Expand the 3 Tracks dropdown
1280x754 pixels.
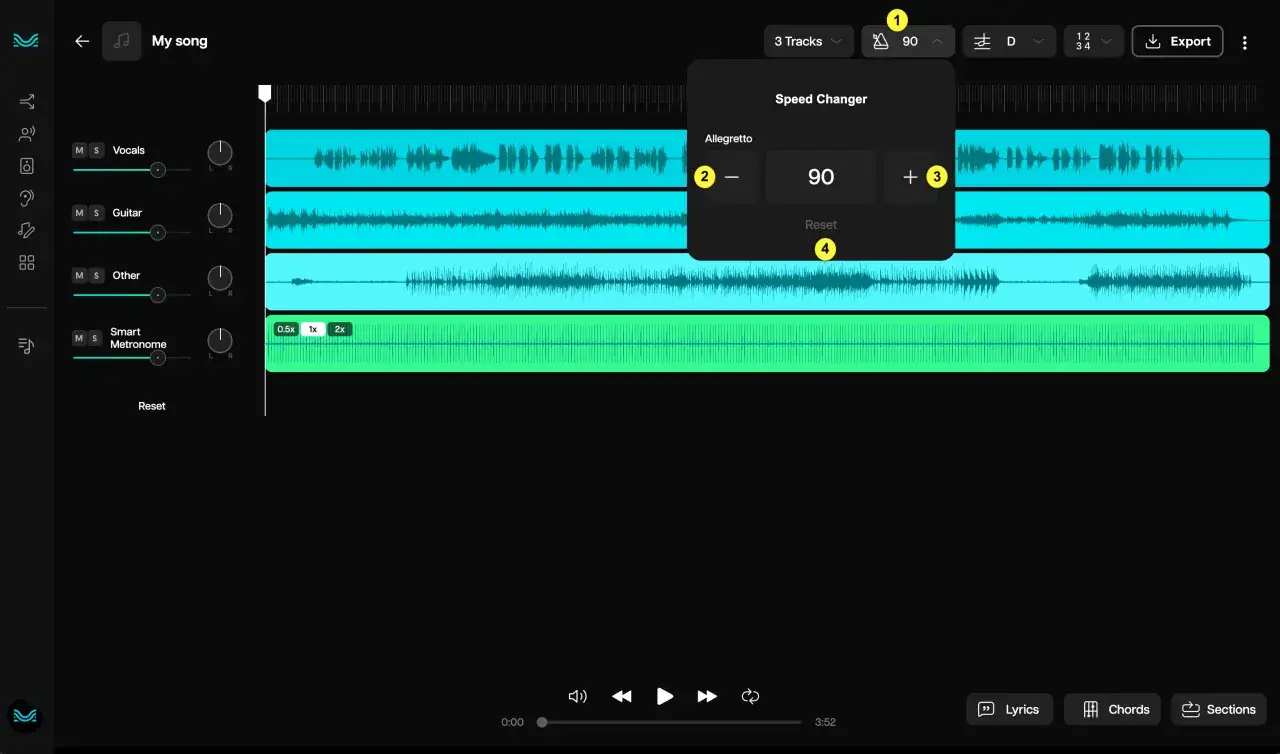808,41
